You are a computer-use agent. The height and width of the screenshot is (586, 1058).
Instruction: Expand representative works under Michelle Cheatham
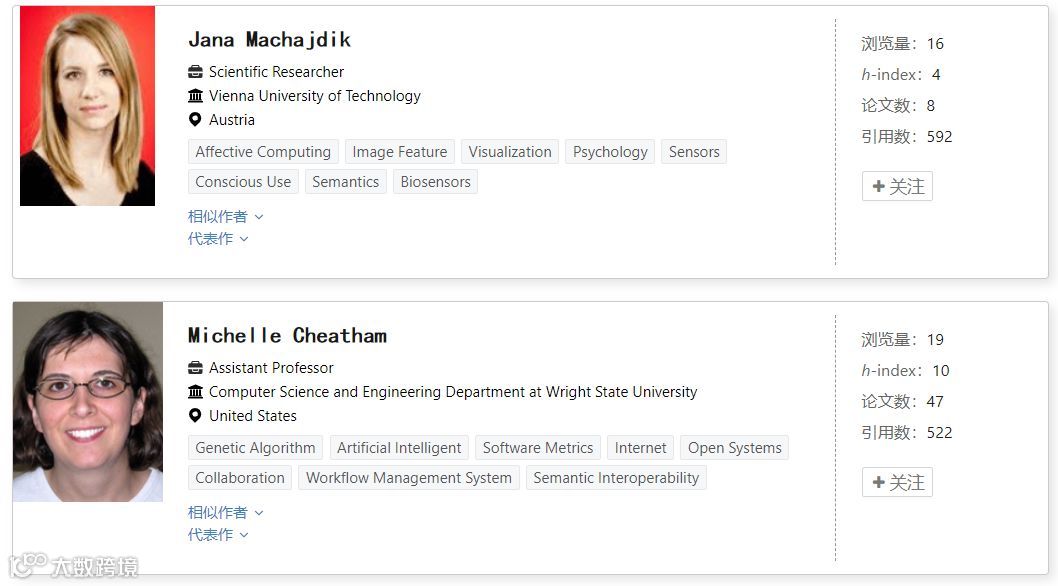[218, 535]
